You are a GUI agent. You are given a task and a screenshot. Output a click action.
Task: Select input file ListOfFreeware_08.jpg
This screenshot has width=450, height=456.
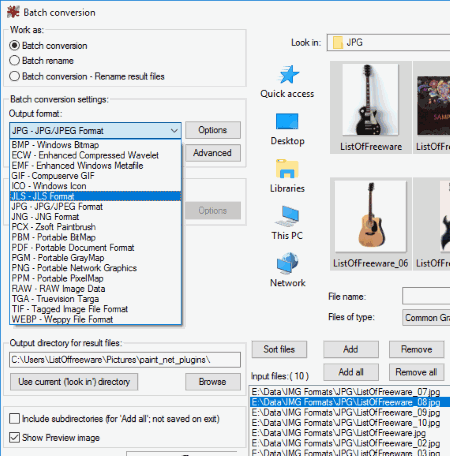coord(350,402)
